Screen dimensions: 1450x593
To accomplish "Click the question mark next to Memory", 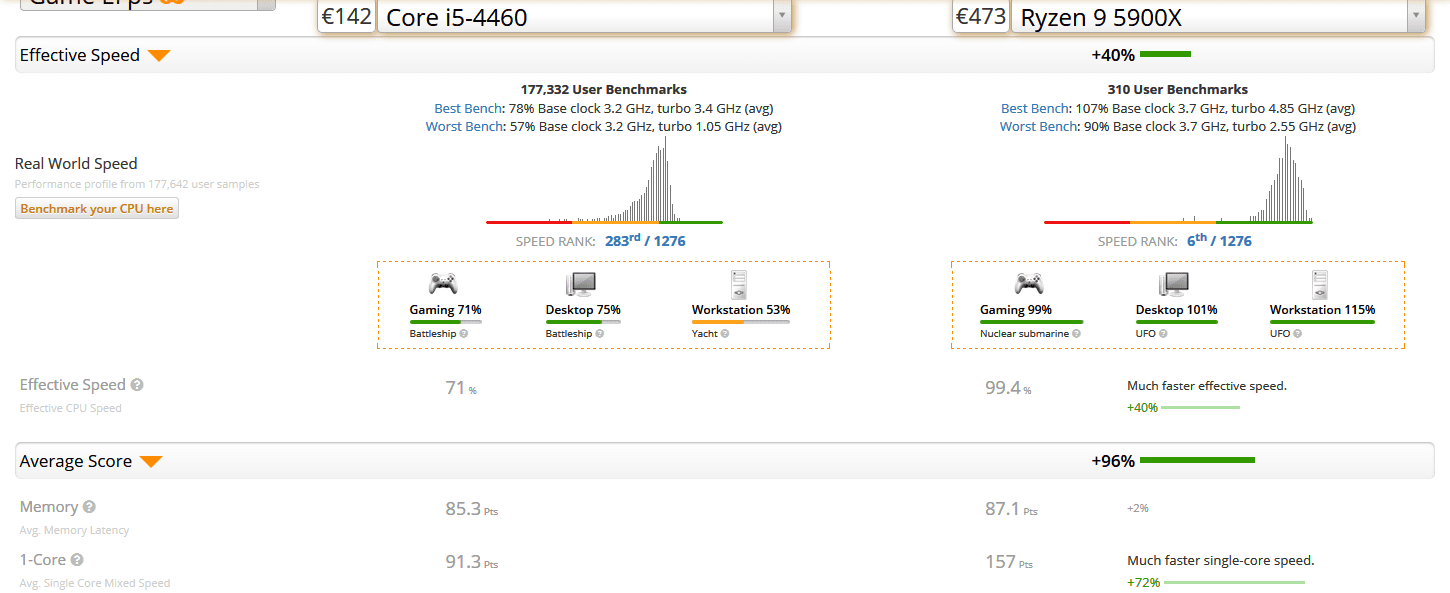I will click(89, 507).
